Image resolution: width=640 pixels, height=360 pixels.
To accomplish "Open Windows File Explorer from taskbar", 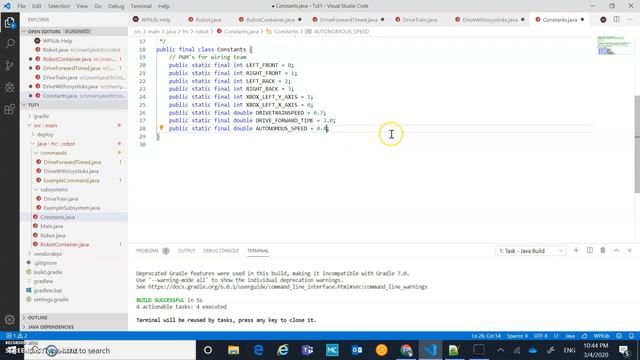I will [x=233, y=350].
